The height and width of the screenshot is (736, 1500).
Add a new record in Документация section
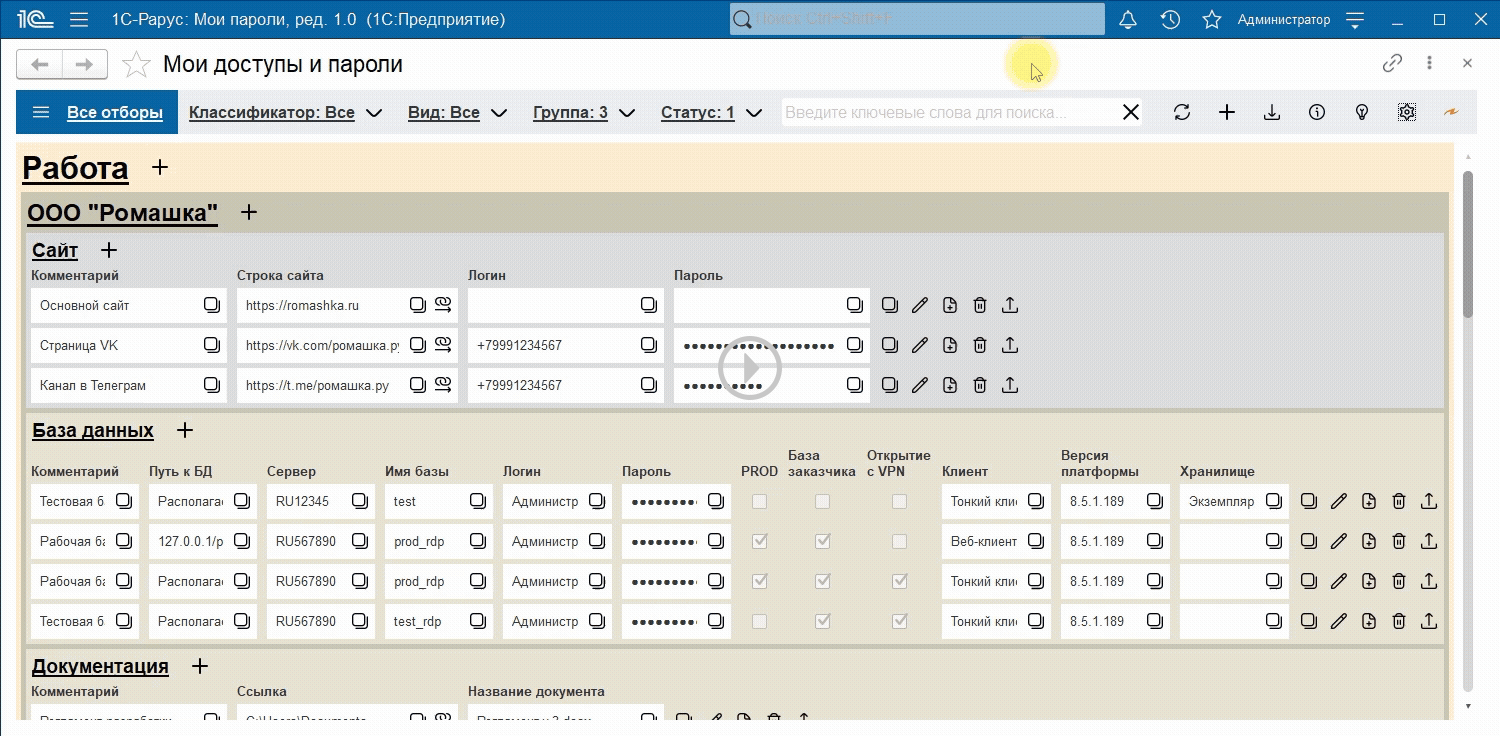coord(199,666)
